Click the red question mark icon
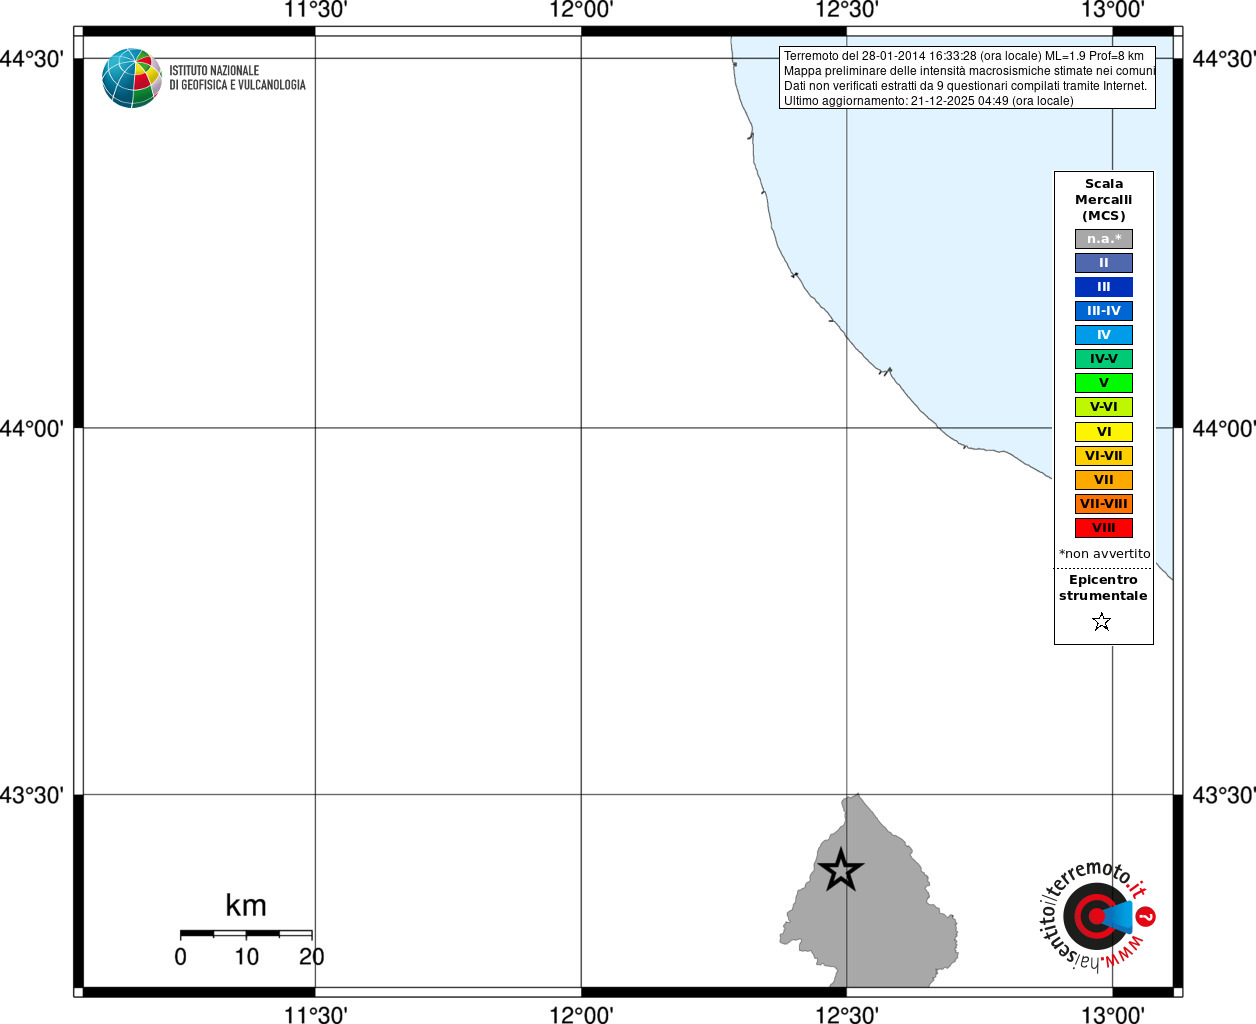 [1146, 916]
